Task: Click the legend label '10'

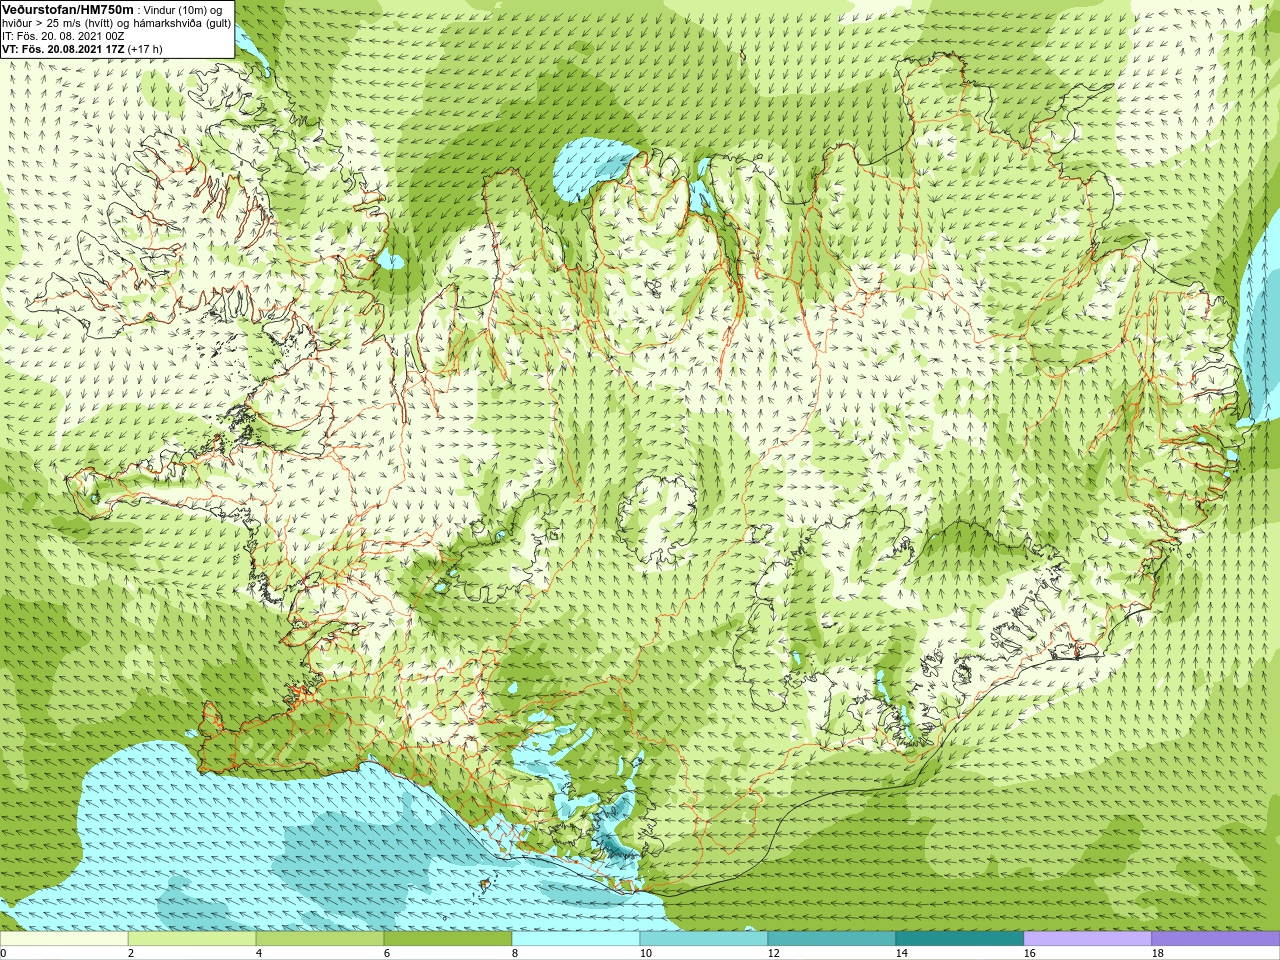Action: point(645,953)
